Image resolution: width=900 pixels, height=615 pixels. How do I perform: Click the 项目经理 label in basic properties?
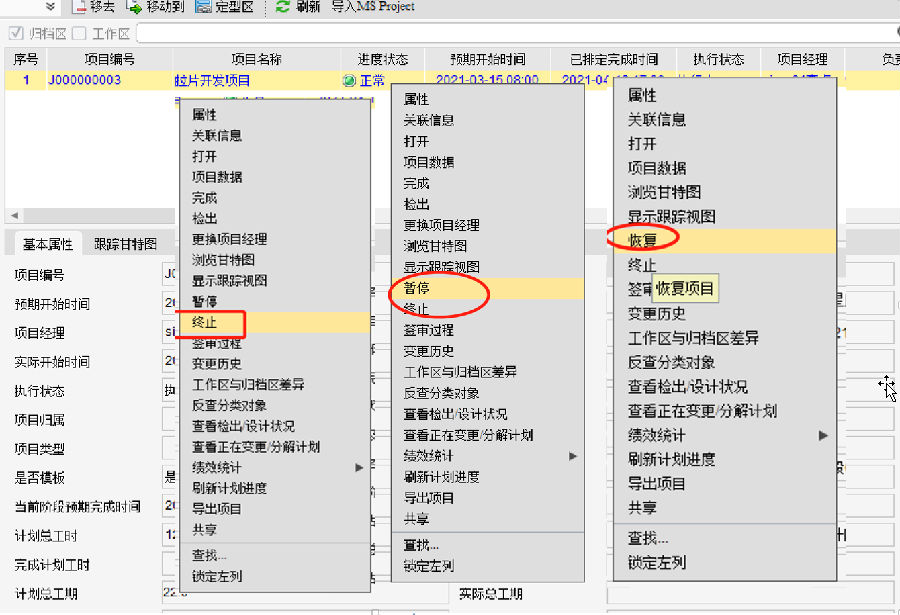pyautogui.click(x=40, y=333)
